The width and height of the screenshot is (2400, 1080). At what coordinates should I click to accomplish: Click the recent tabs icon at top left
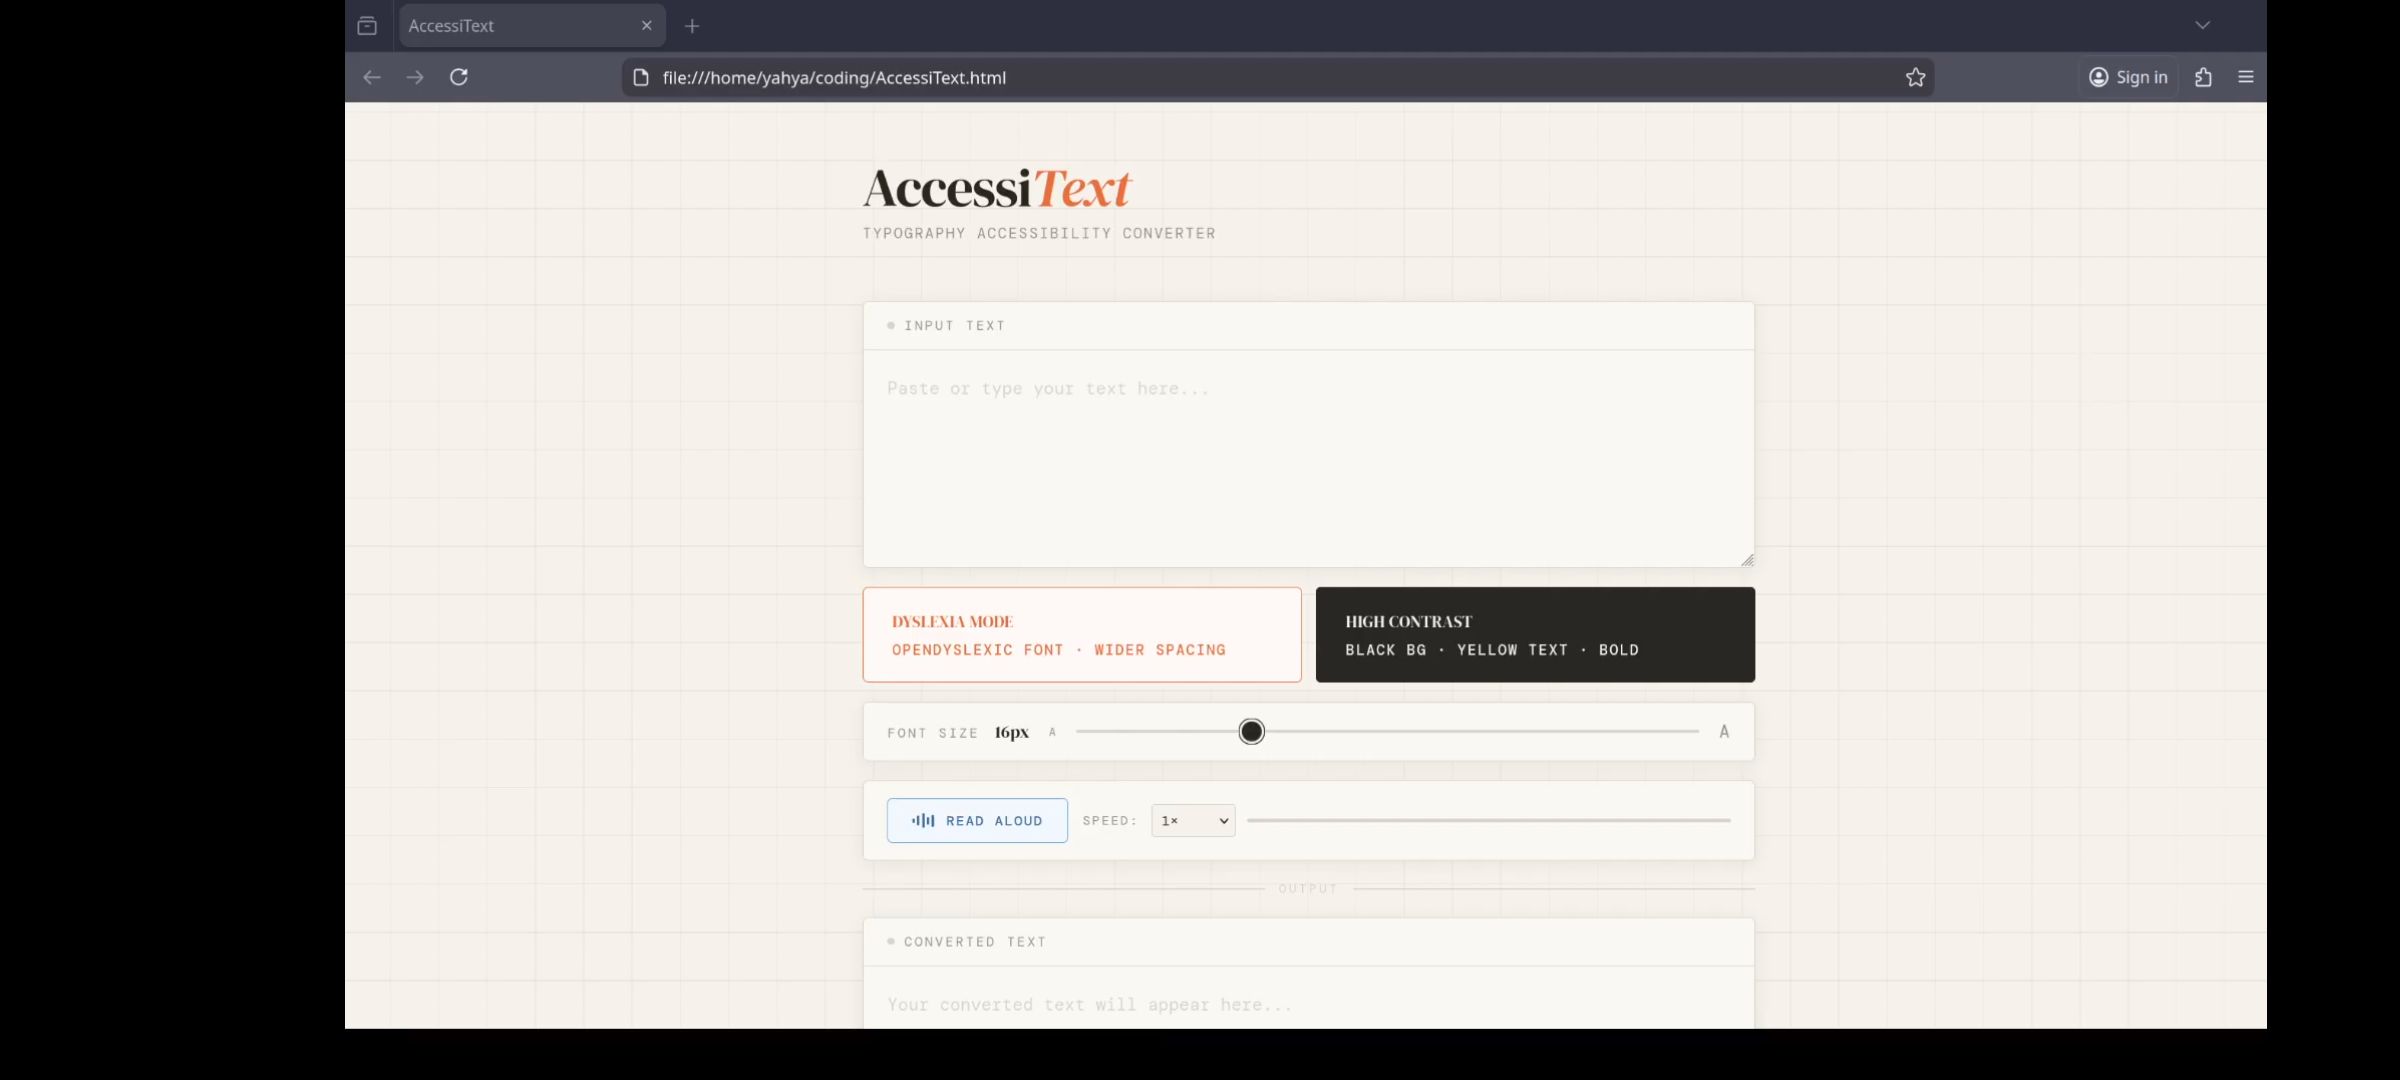point(367,26)
